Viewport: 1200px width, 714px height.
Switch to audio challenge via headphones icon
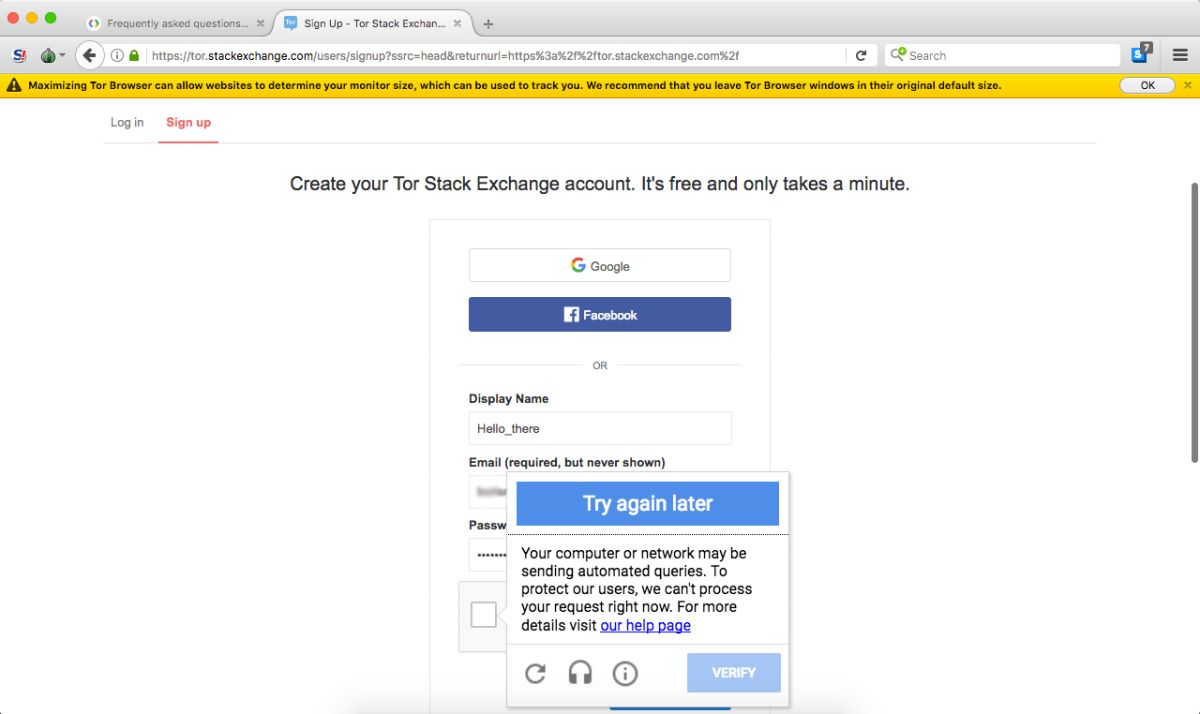[580, 673]
